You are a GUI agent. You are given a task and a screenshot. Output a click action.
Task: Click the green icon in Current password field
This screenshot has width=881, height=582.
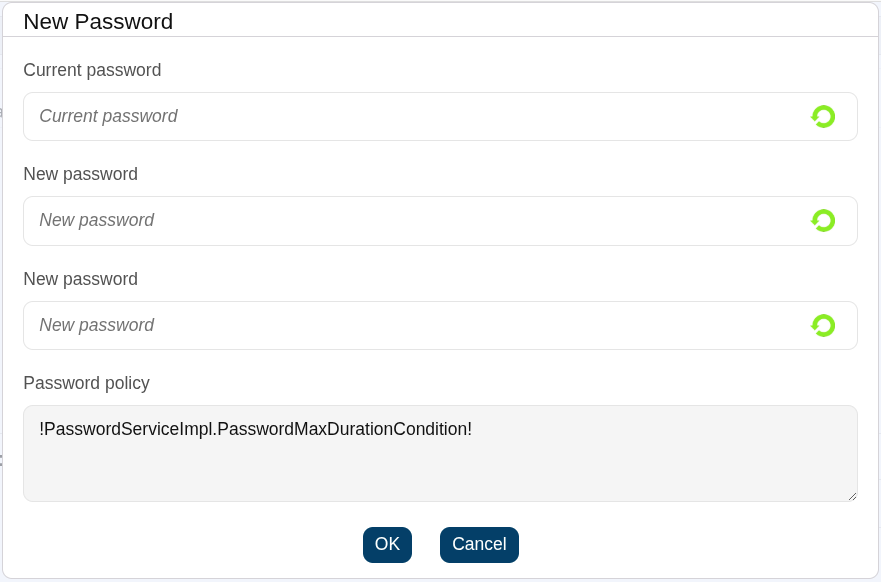[823, 117]
